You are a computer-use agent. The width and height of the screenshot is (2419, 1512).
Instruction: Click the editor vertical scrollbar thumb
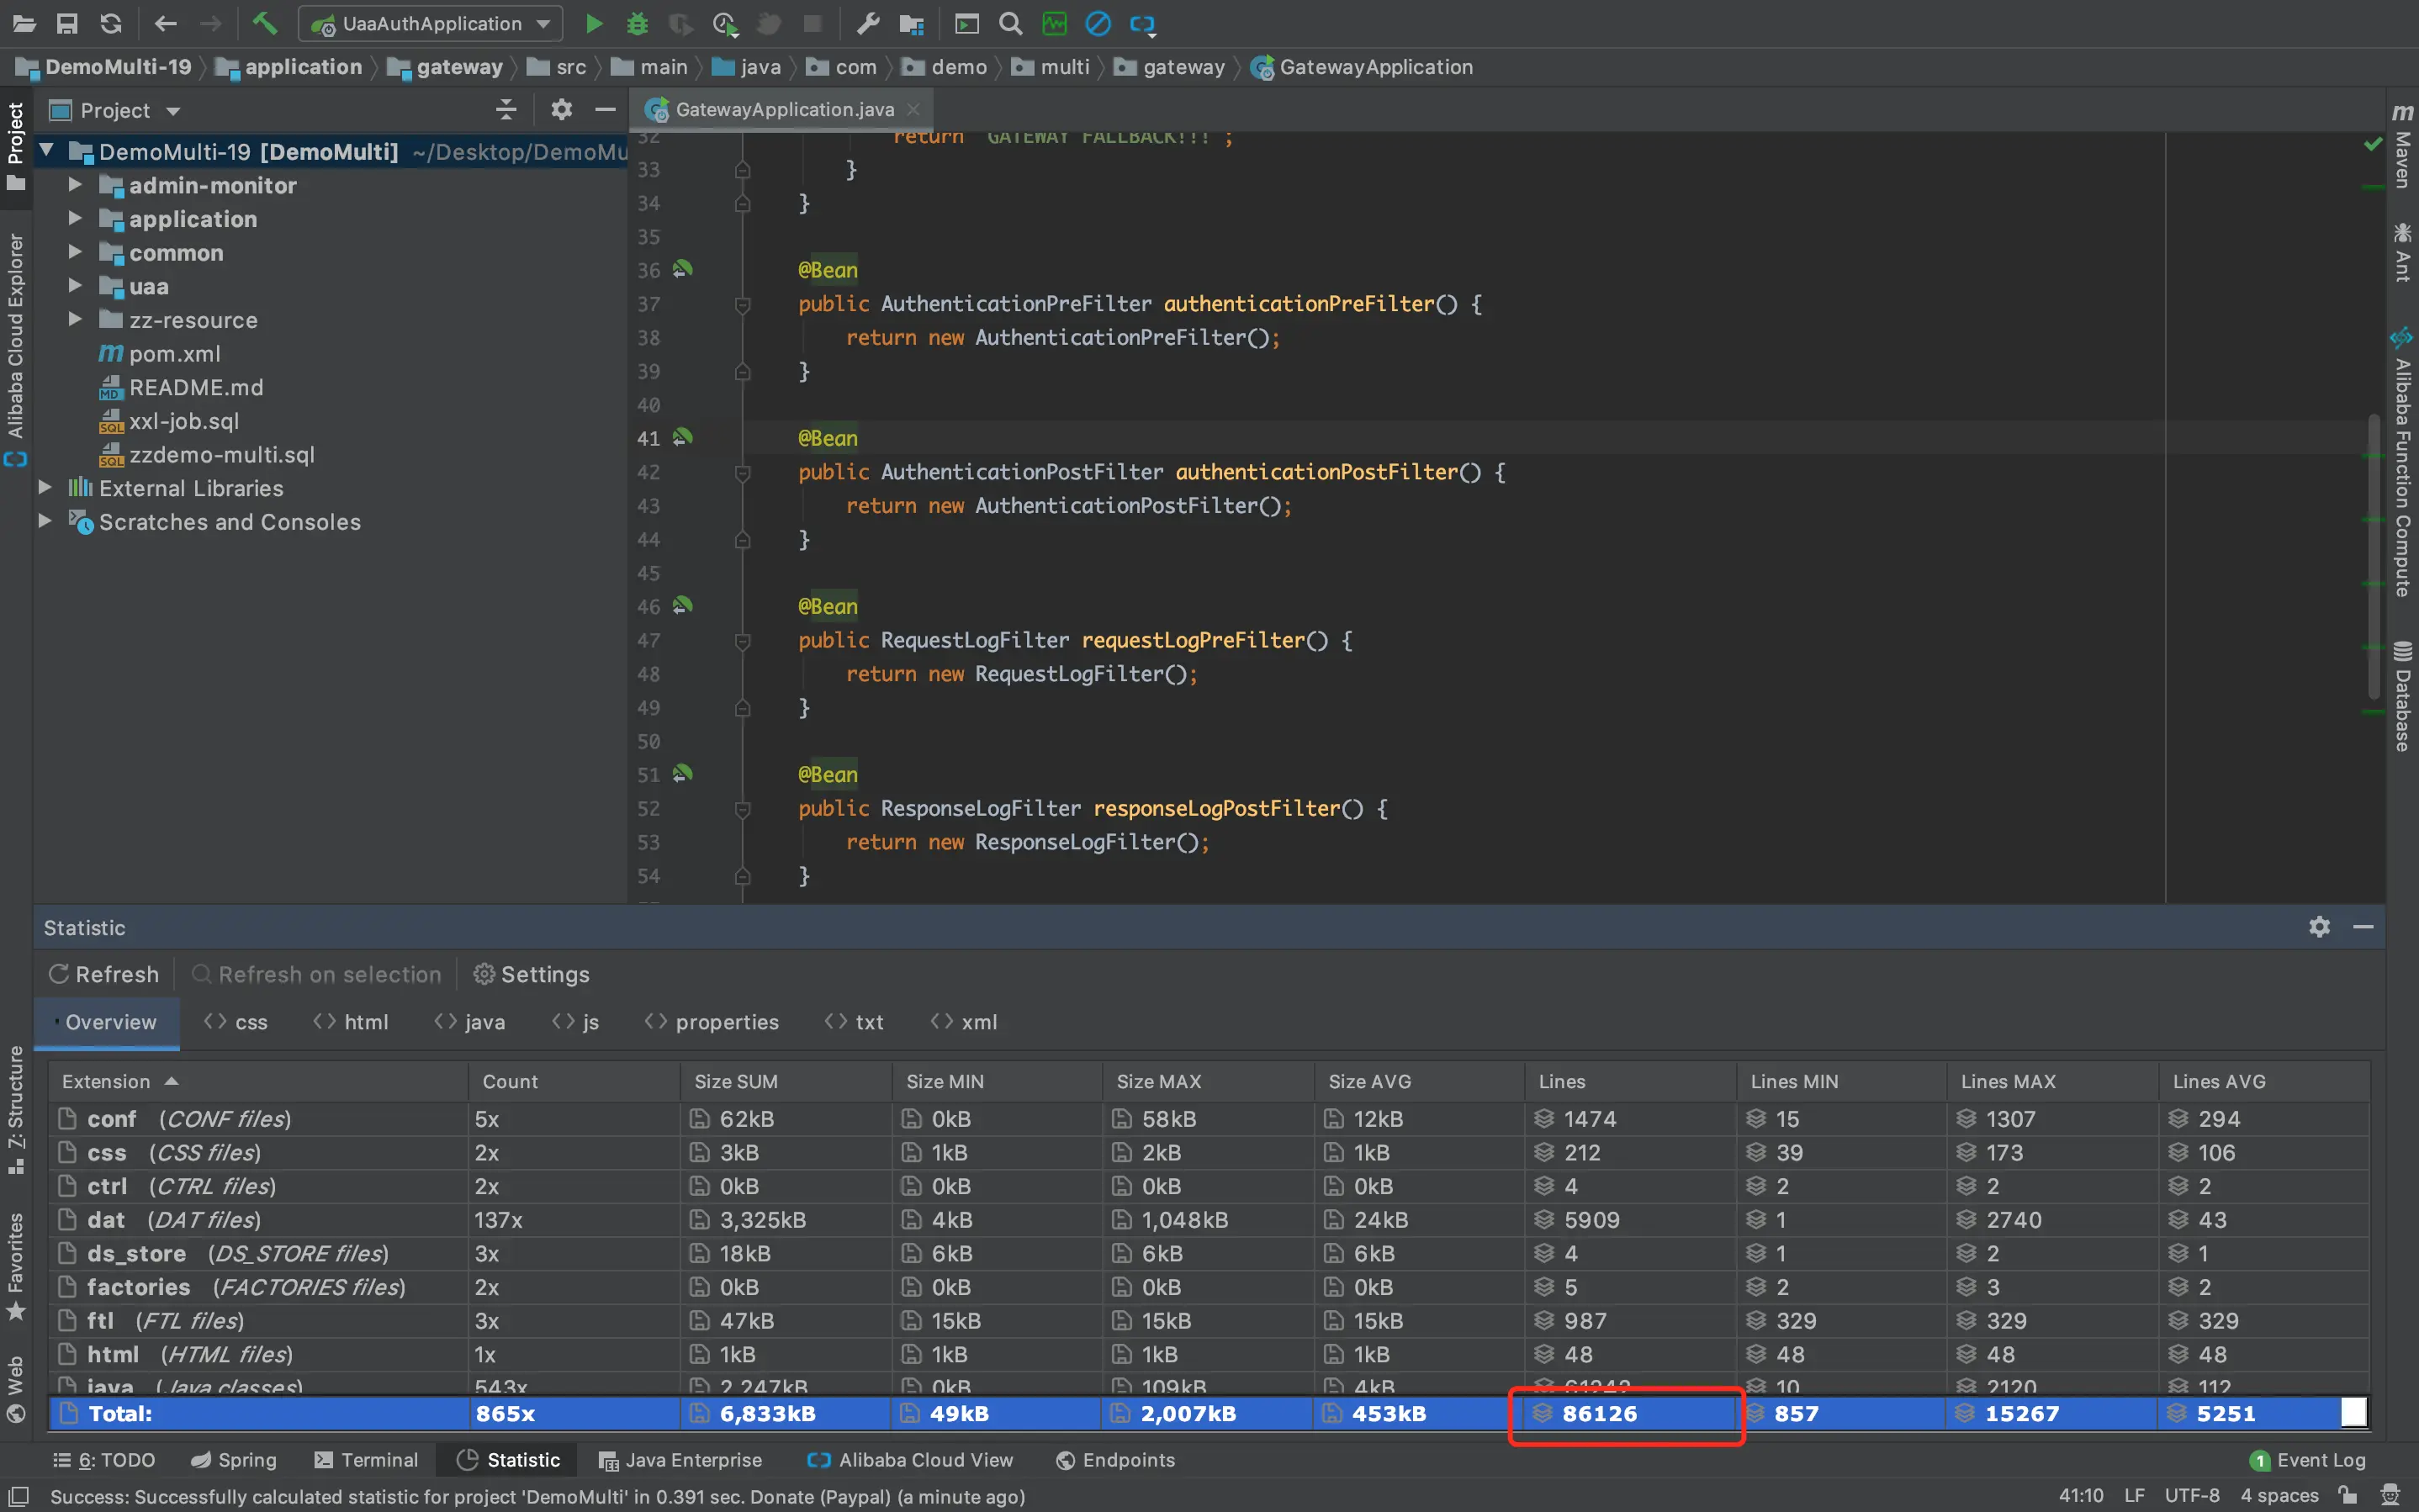(2374, 555)
